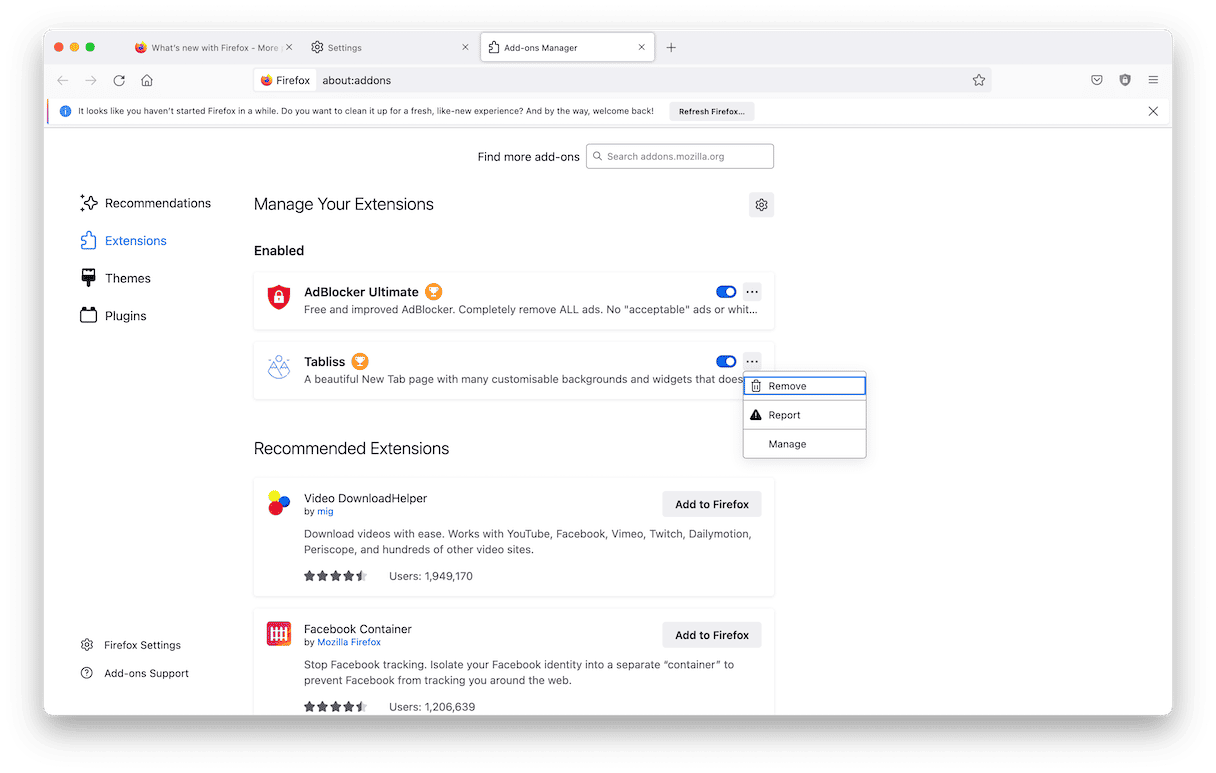Click the Refresh Firefox button
This screenshot has width=1216, height=773.
pos(712,112)
